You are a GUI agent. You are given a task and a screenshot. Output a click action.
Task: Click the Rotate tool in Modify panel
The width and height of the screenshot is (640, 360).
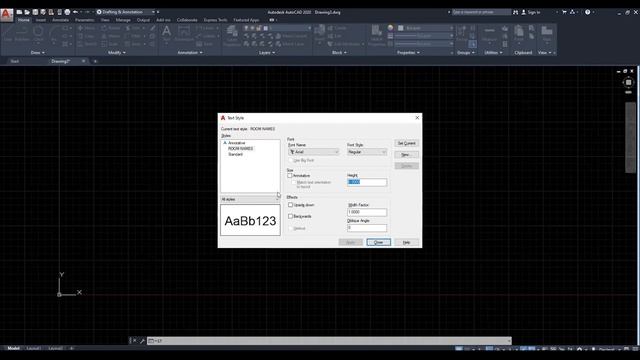click(111, 28)
